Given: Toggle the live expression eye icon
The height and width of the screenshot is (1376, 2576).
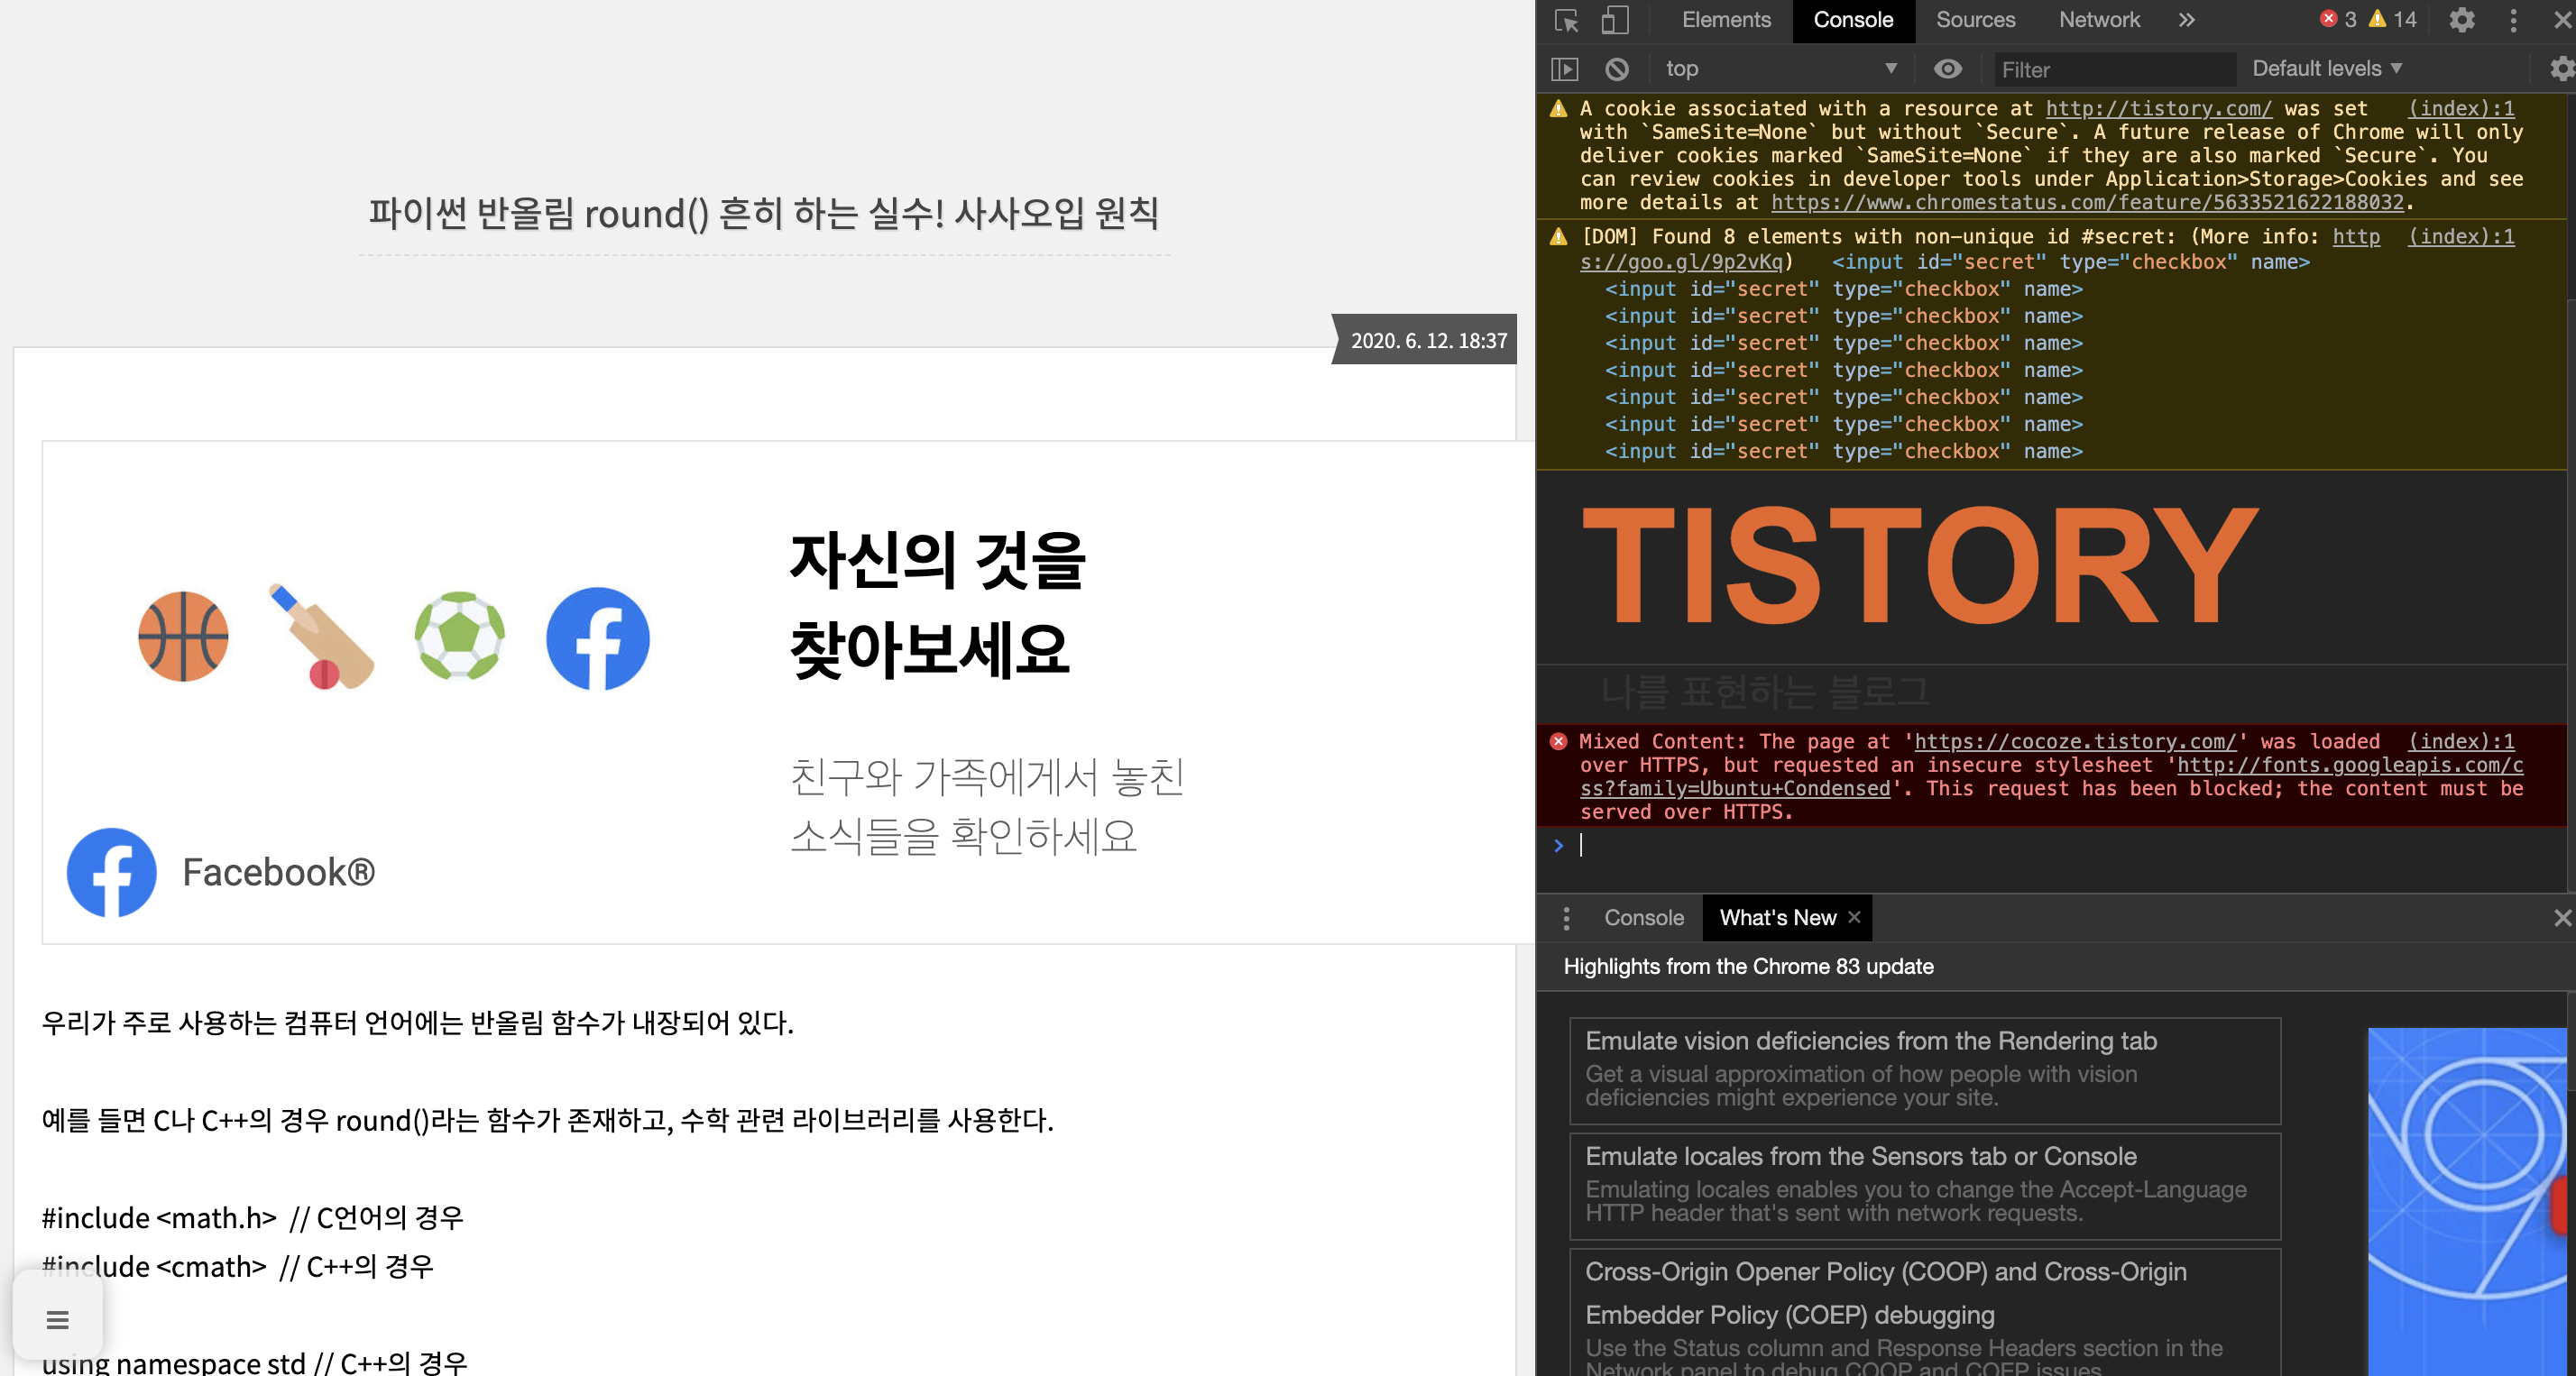Looking at the screenshot, I should pyautogui.click(x=1947, y=69).
